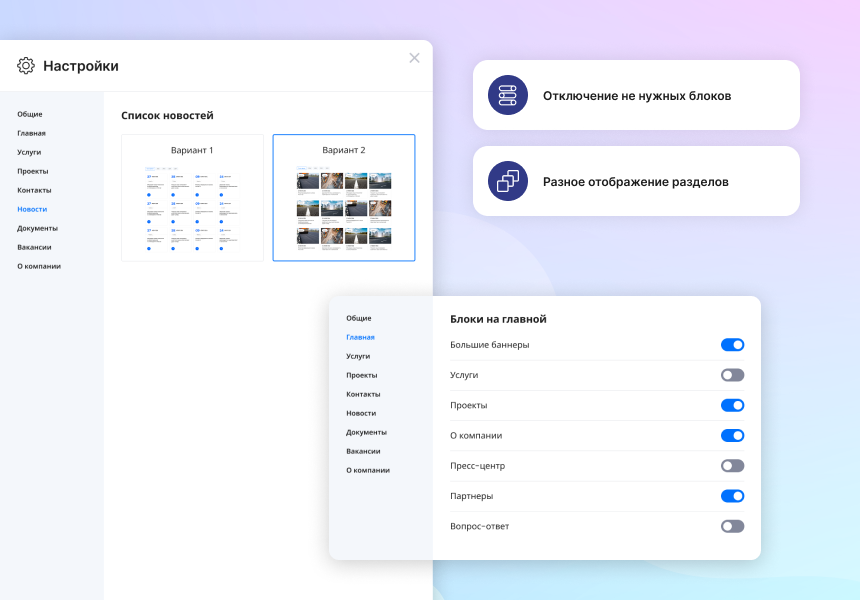Select Главная in the front panel menu

click(x=360, y=337)
